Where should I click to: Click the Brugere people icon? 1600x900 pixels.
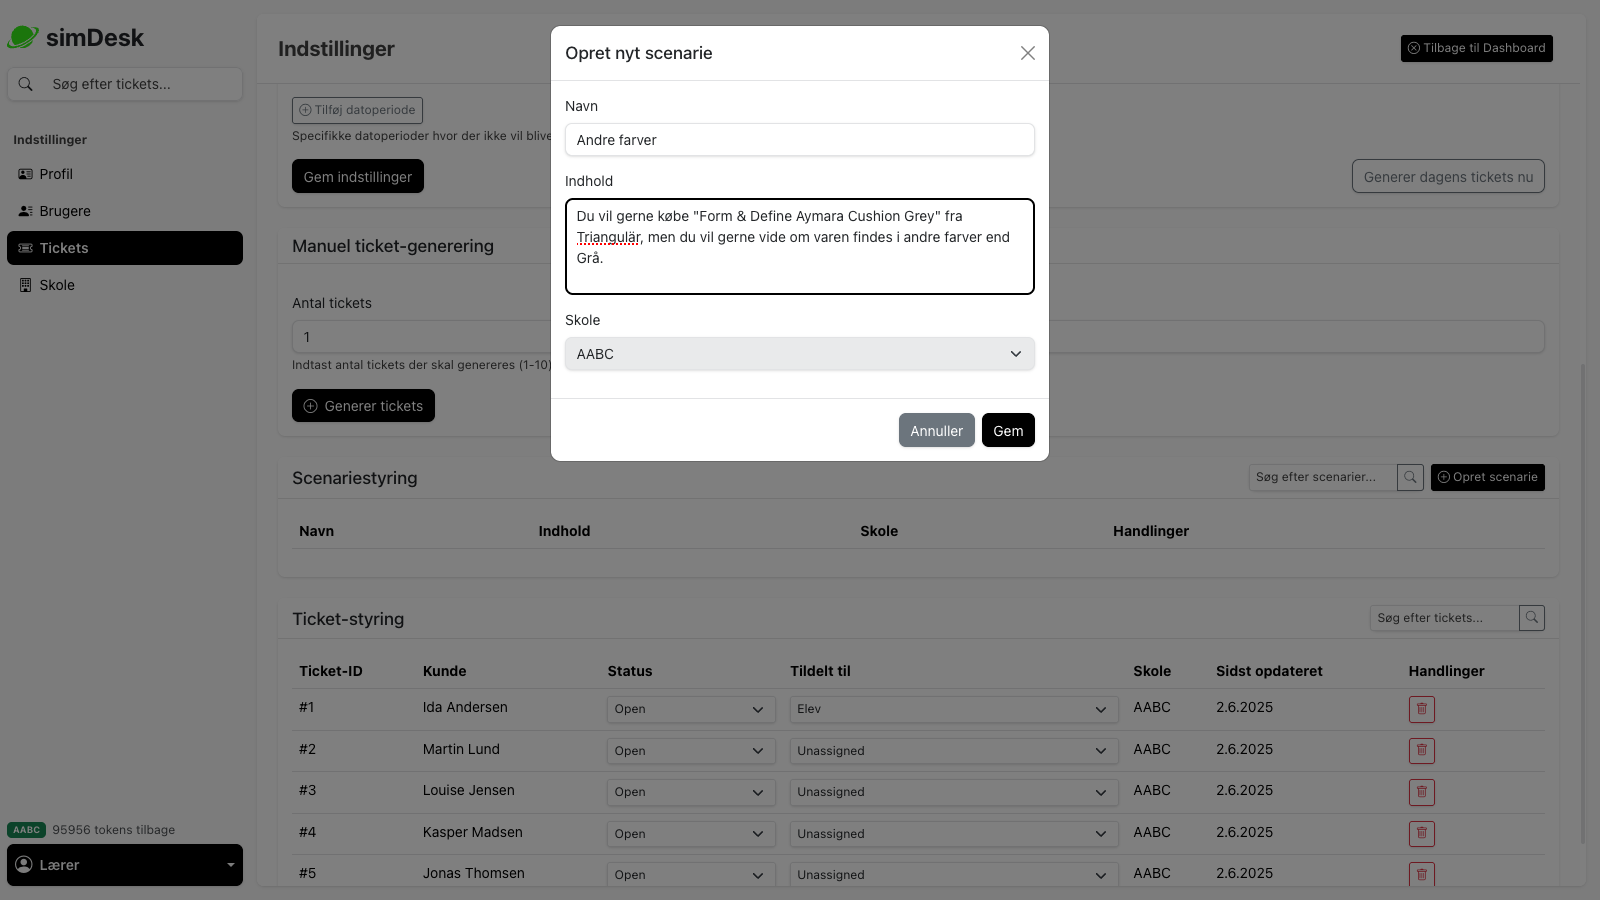click(x=24, y=211)
